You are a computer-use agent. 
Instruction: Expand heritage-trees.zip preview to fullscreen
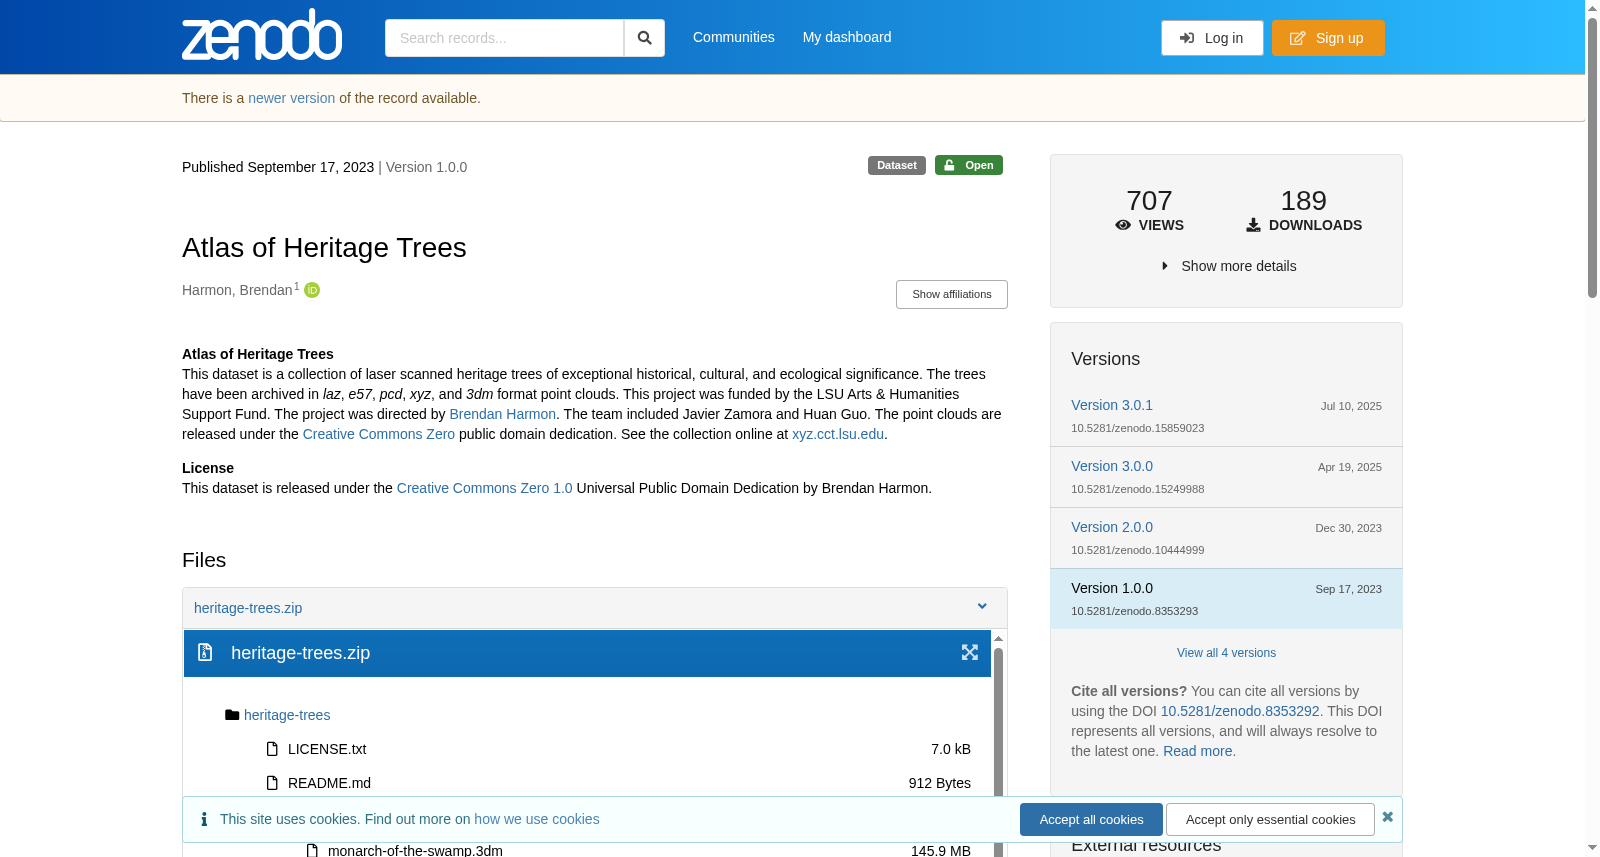(970, 652)
